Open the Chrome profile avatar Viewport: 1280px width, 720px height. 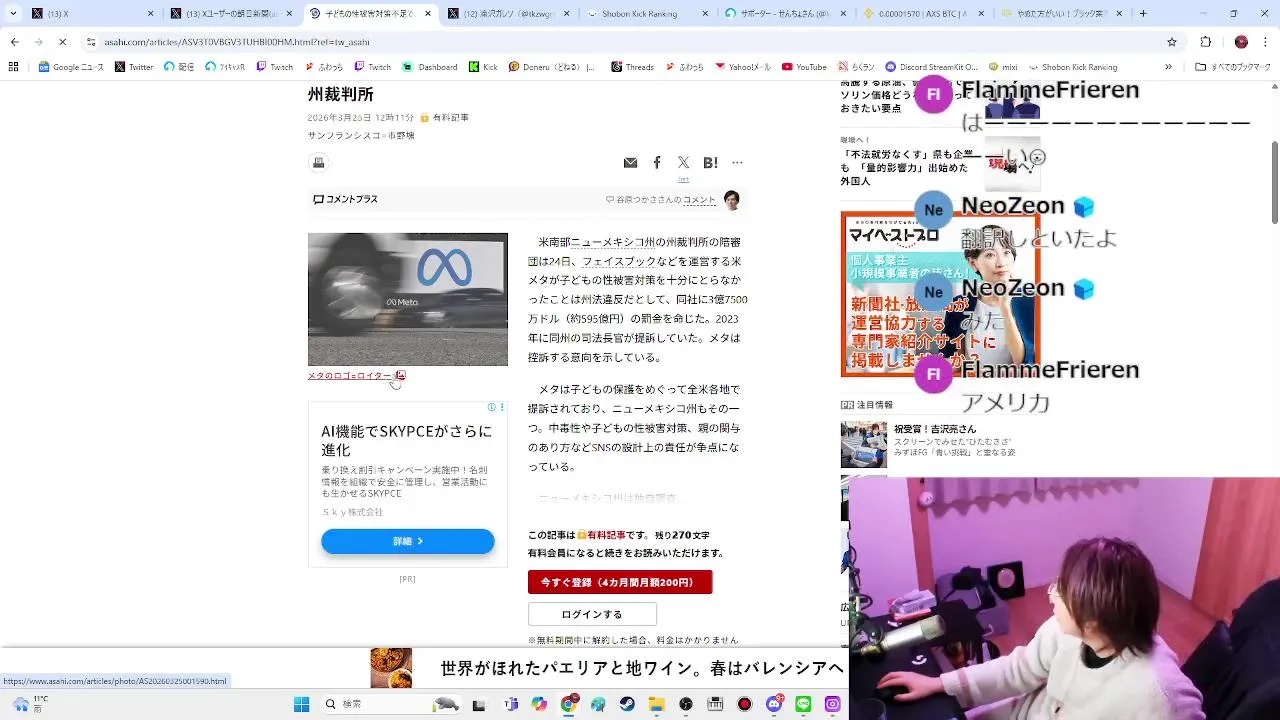tap(1241, 42)
